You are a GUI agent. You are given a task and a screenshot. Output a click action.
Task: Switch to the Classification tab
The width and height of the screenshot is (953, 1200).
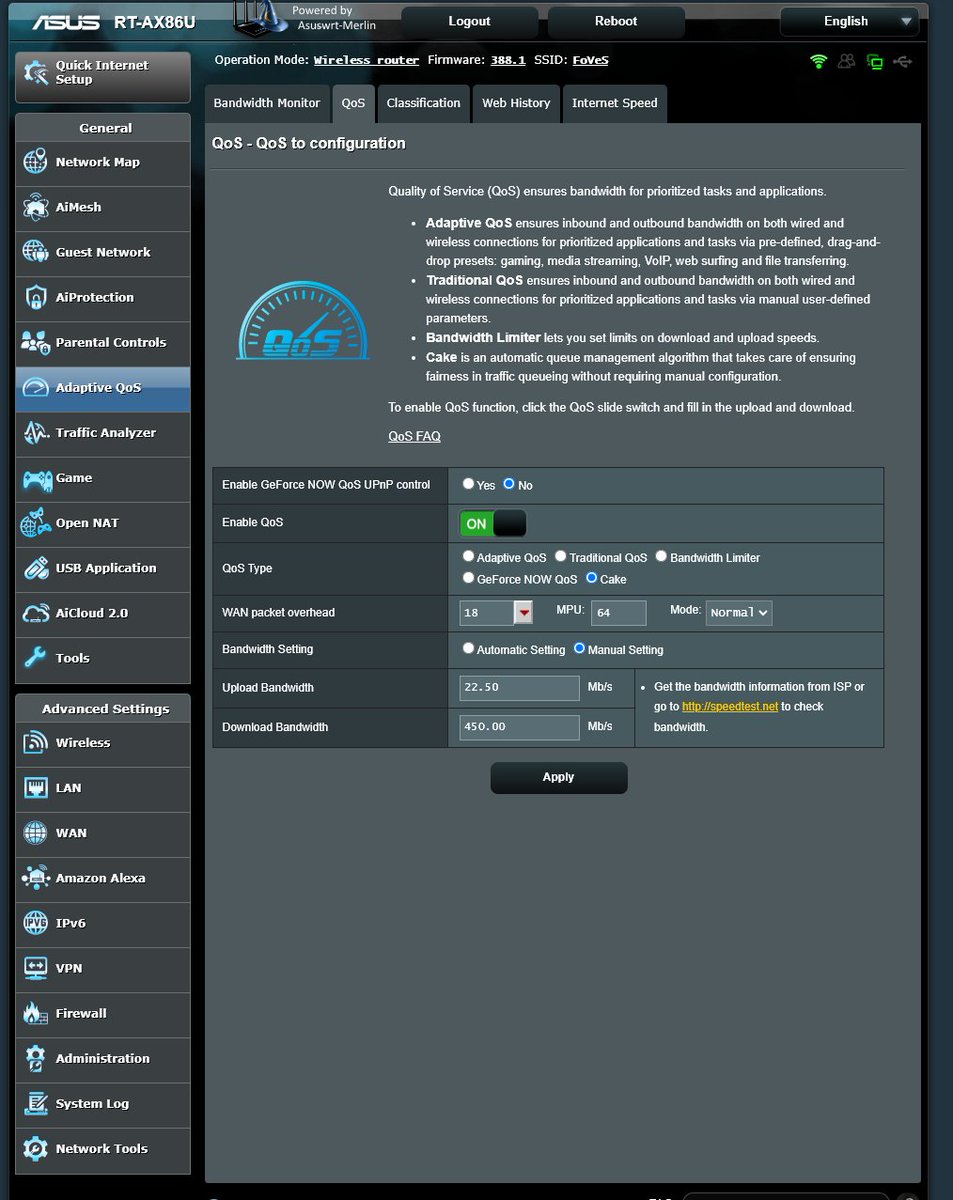[x=424, y=103]
